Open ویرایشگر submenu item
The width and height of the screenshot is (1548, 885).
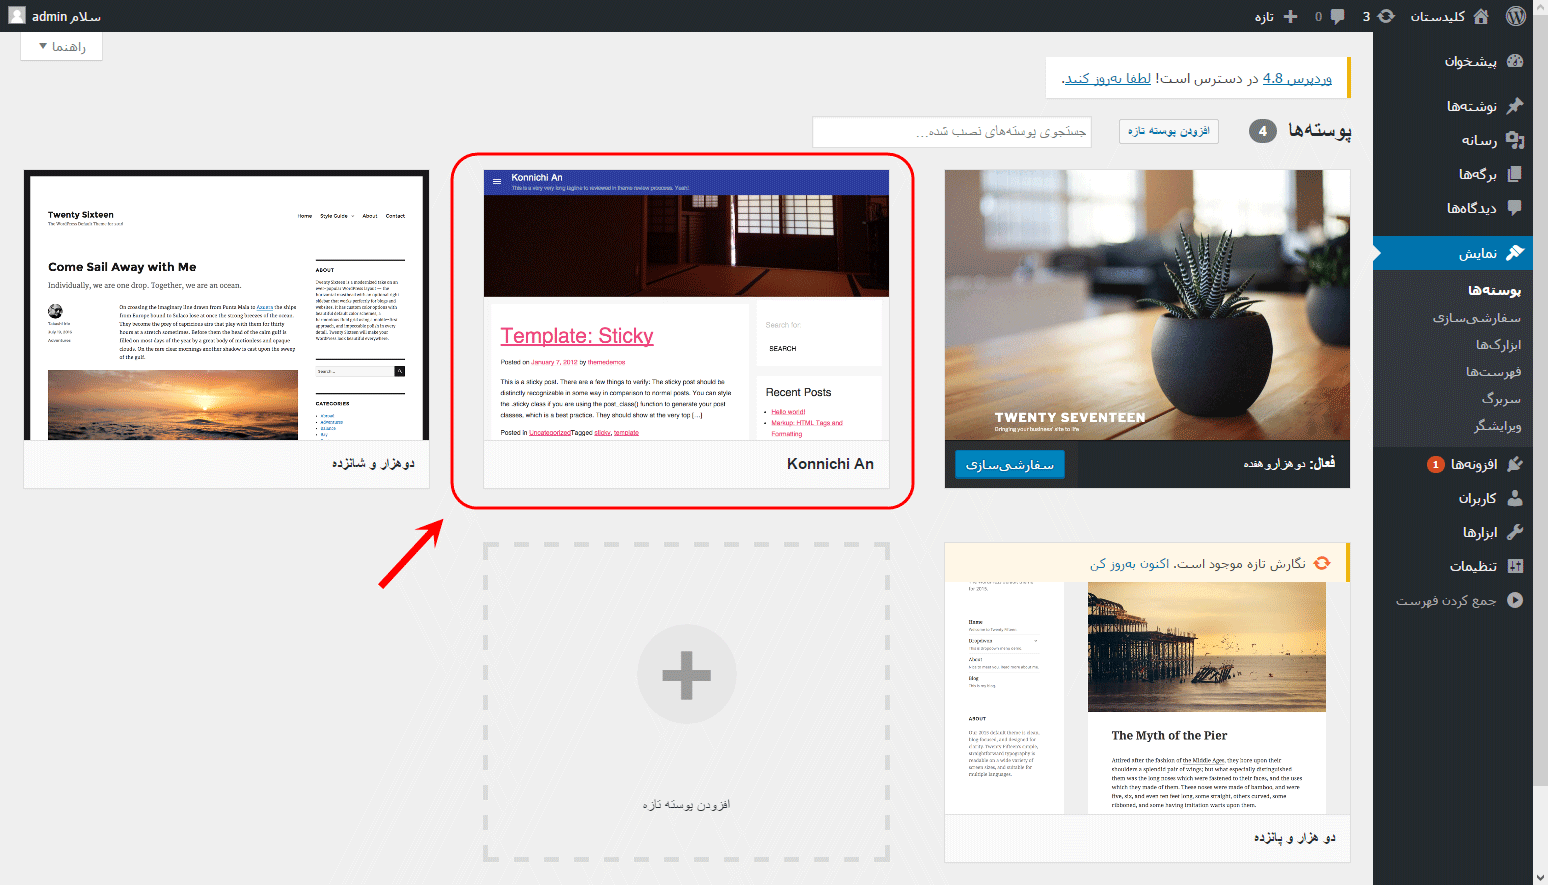pos(1497,426)
